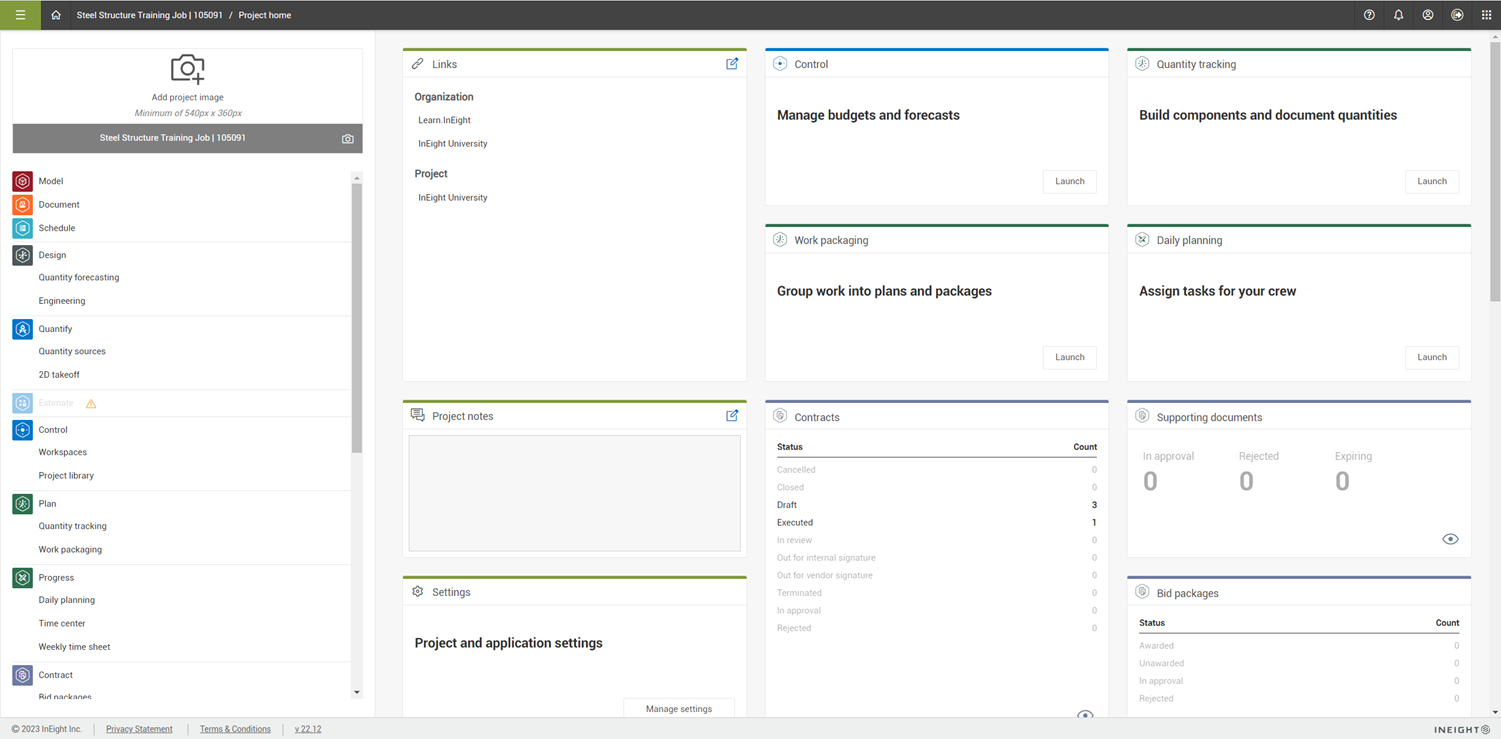Click the home icon in top bar

(56, 15)
